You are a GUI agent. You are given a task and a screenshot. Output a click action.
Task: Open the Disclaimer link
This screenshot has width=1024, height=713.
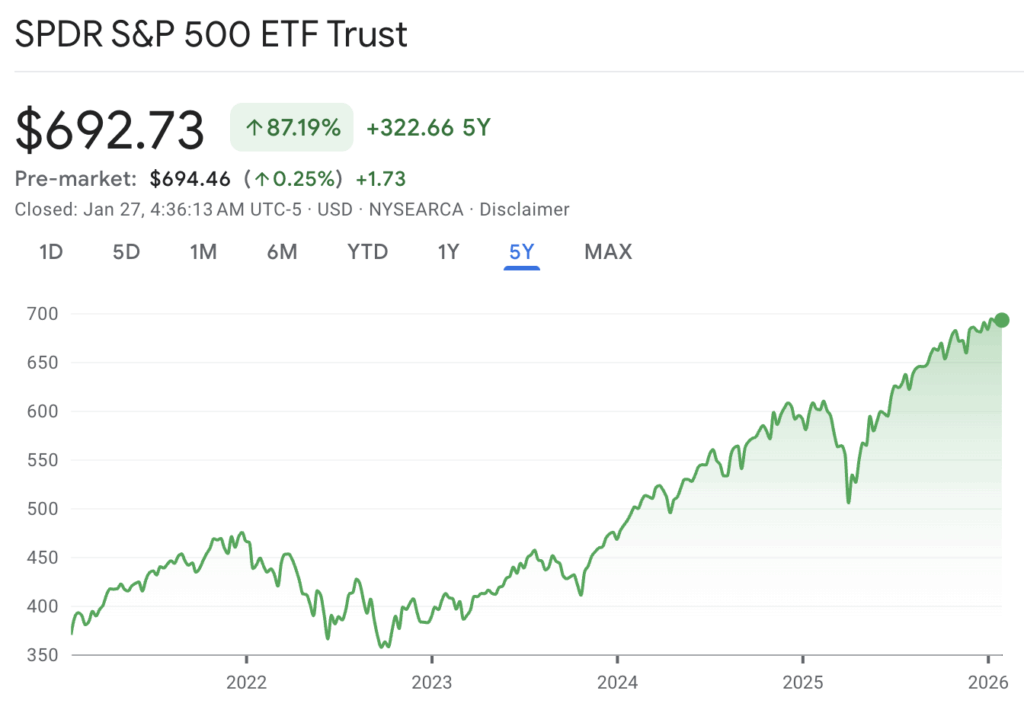pos(524,210)
